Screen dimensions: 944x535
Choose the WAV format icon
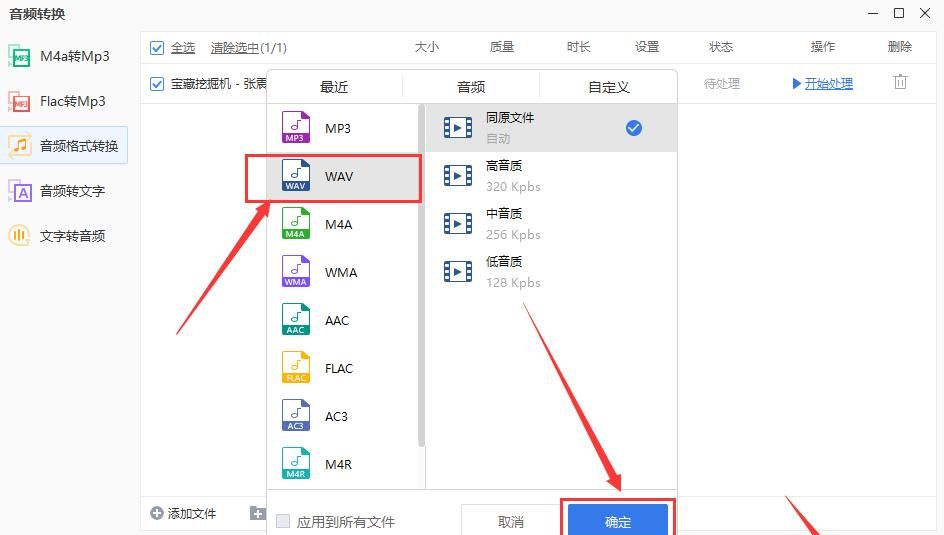point(296,176)
